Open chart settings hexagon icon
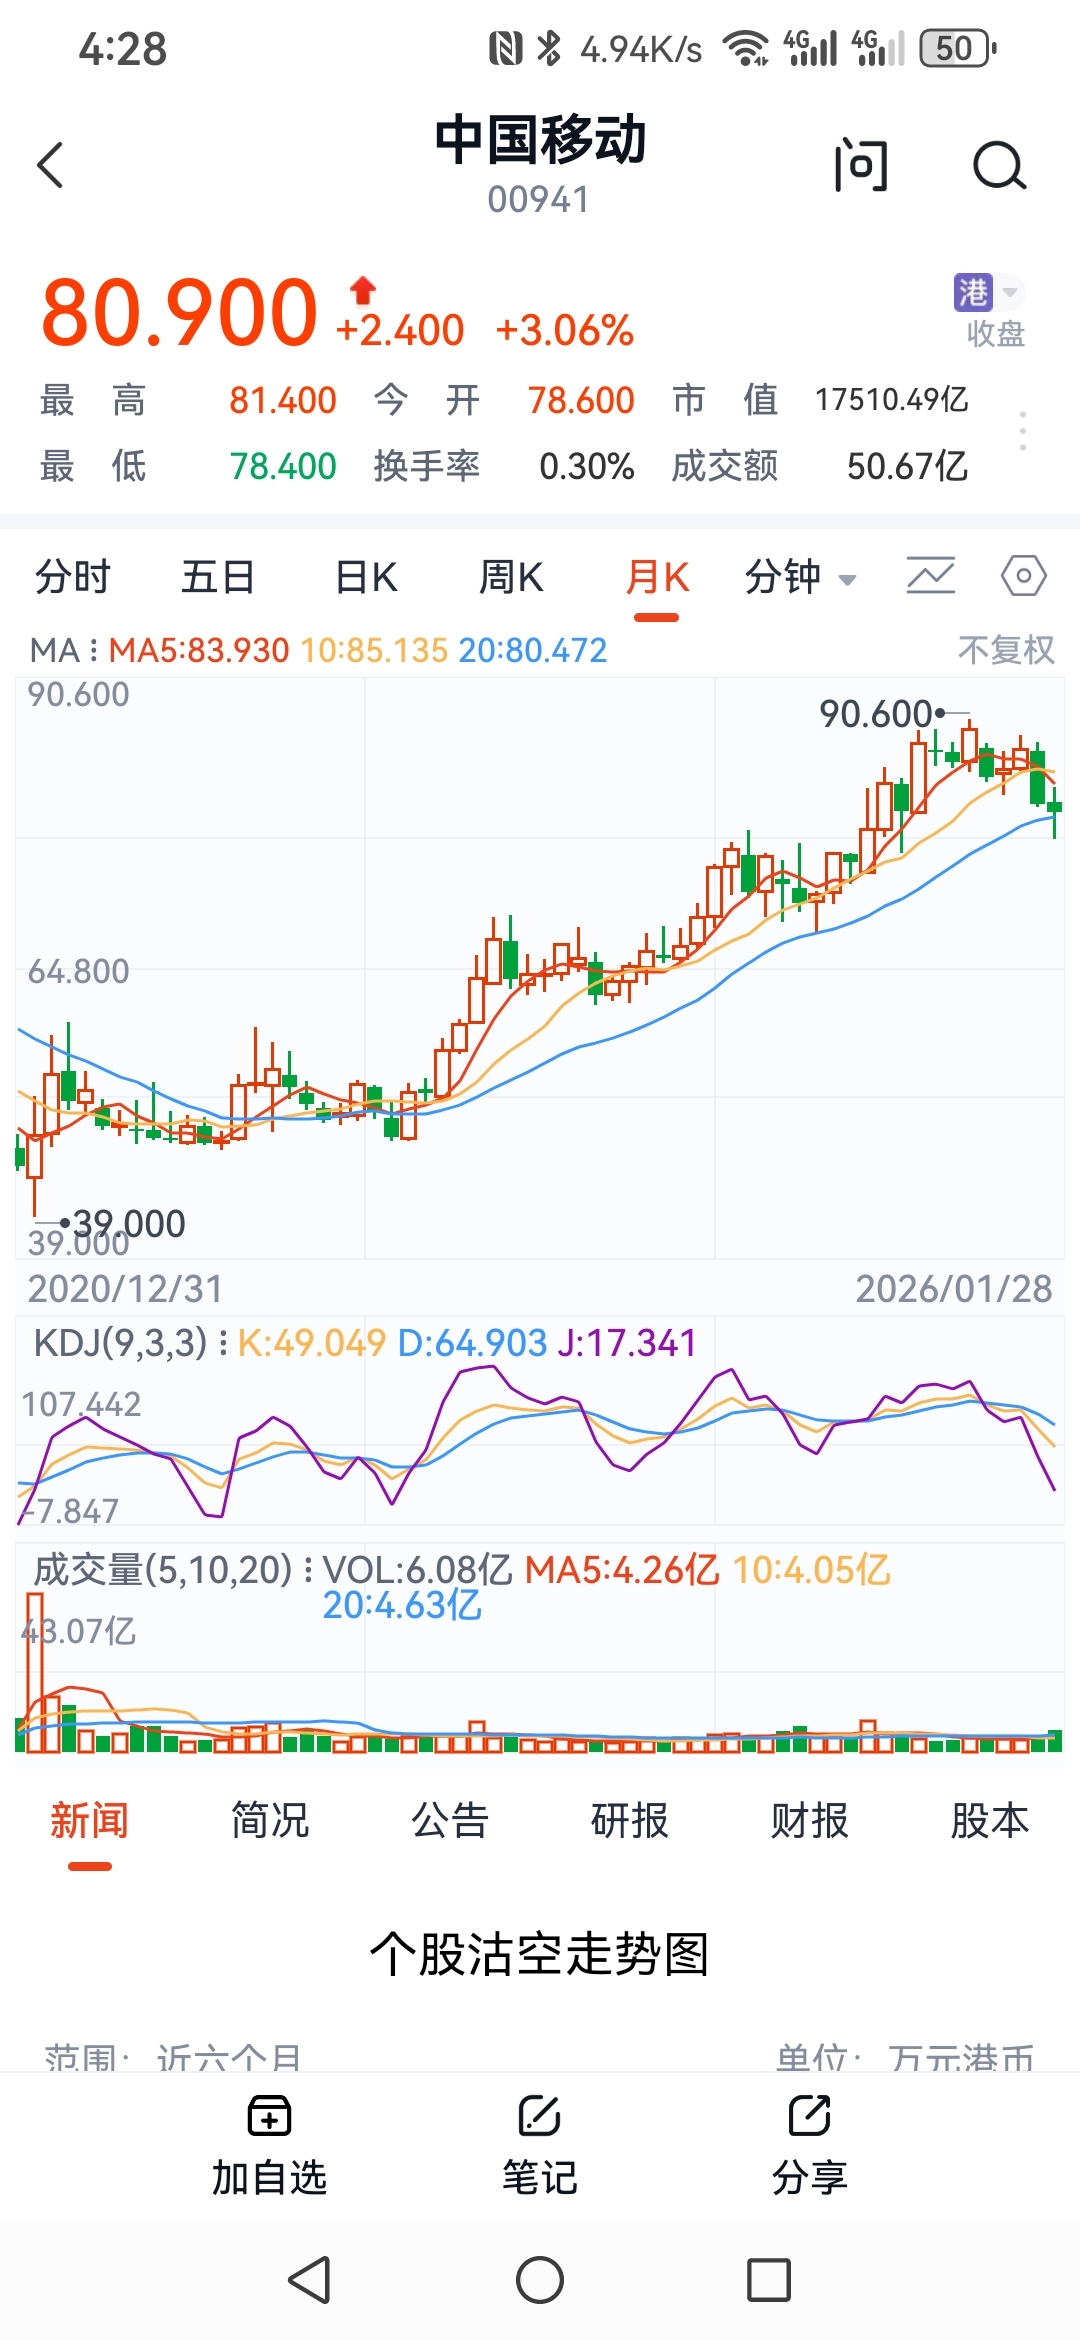Screen dimensions: 1080x2340 pyautogui.click(x=1024, y=576)
